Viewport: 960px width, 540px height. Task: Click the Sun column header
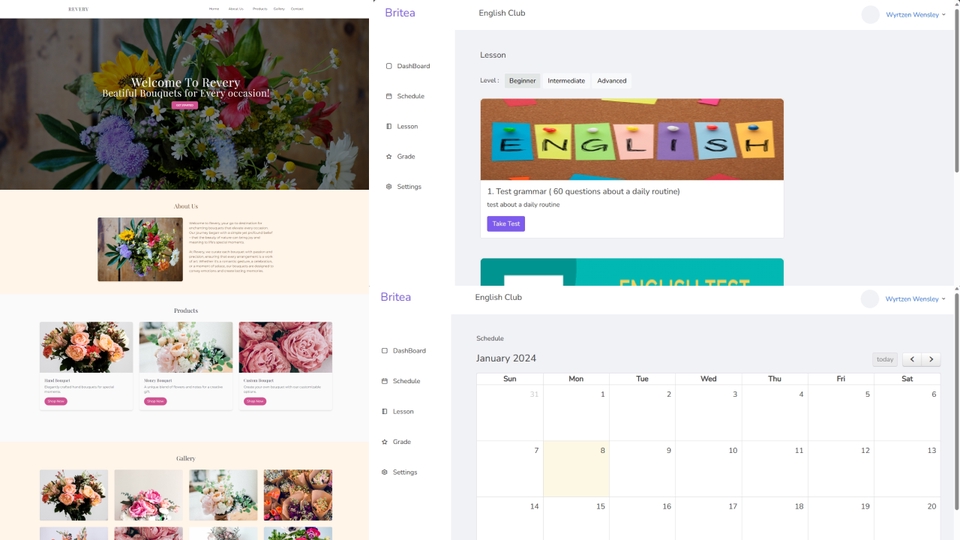tap(510, 379)
